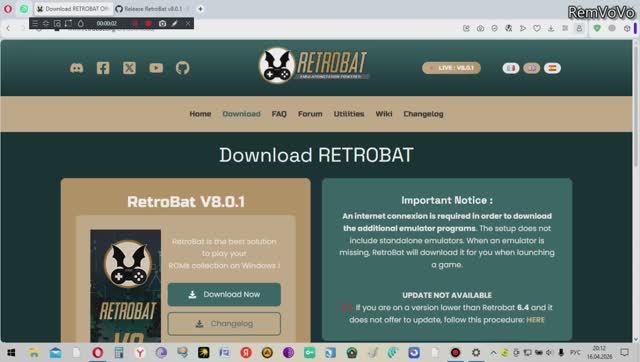Image resolution: width=640 pixels, height=362 pixels.
Task: Select the Download menu item
Action: coord(241,114)
